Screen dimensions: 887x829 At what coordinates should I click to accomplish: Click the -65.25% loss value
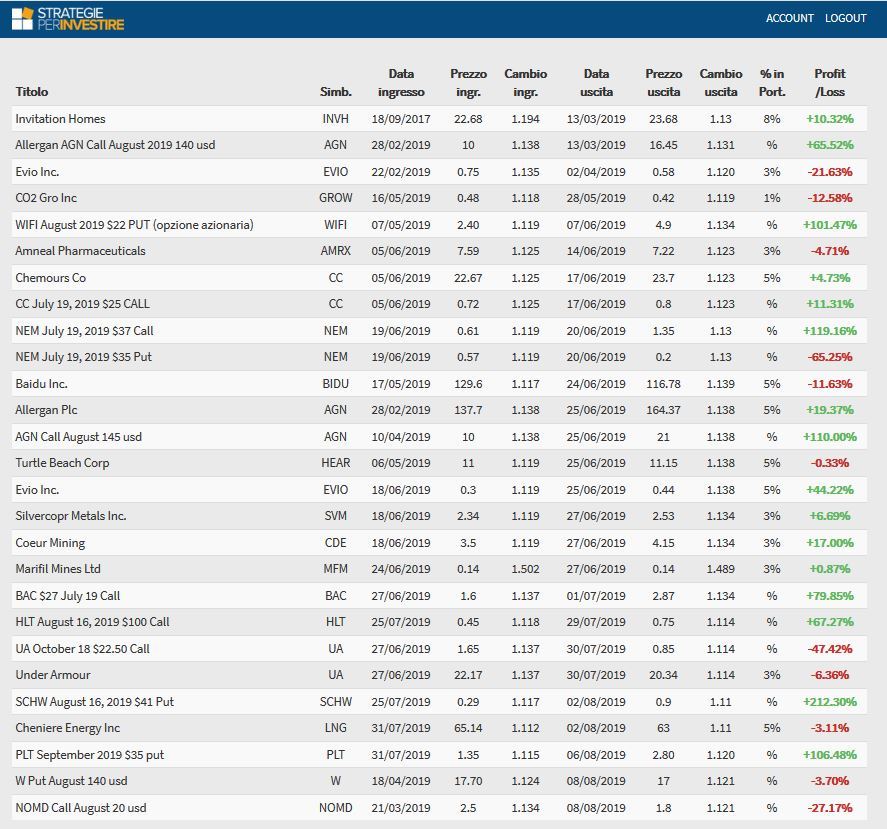tap(830, 357)
